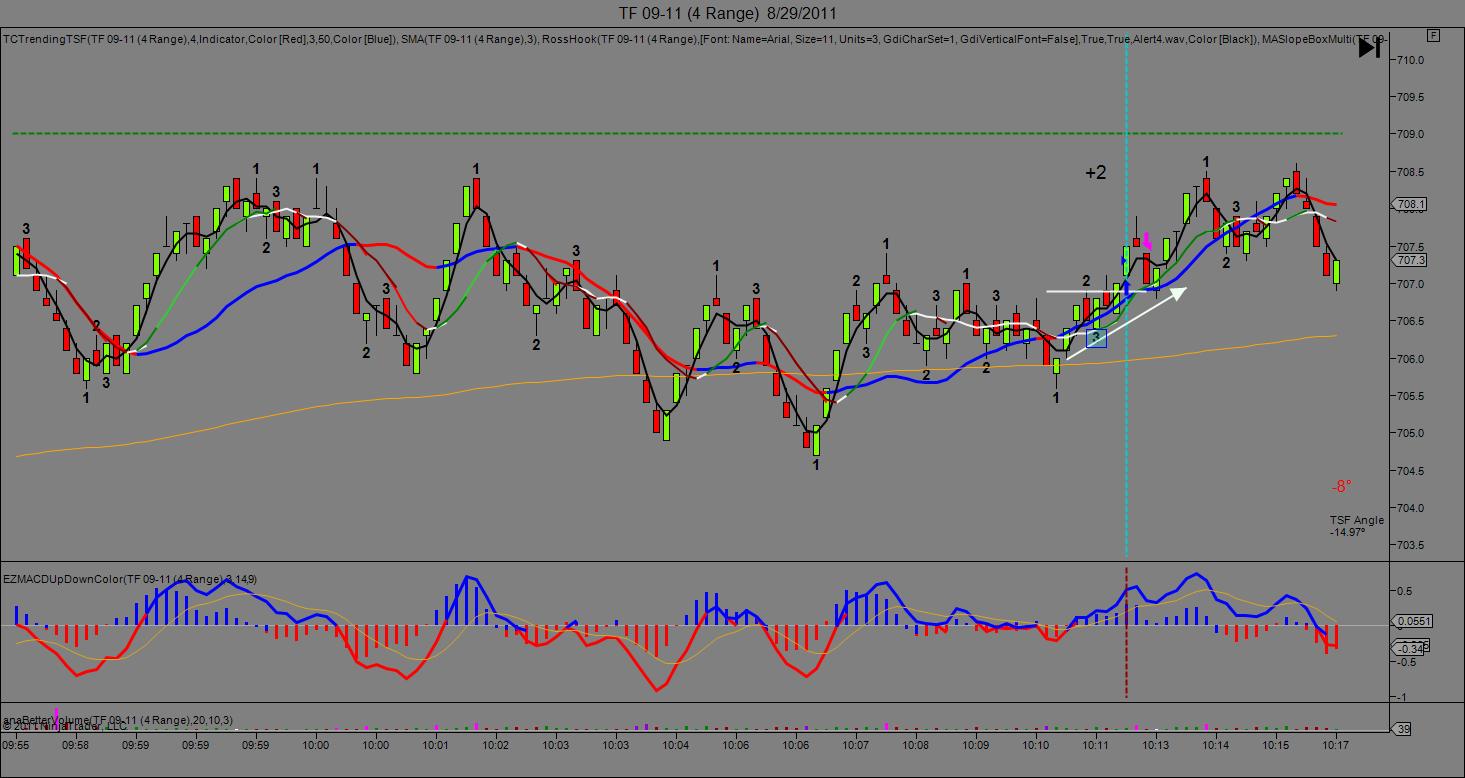Select the blue boxed 3 marker on the chart
Viewport: 1465px width, 778px height.
pos(1096,338)
